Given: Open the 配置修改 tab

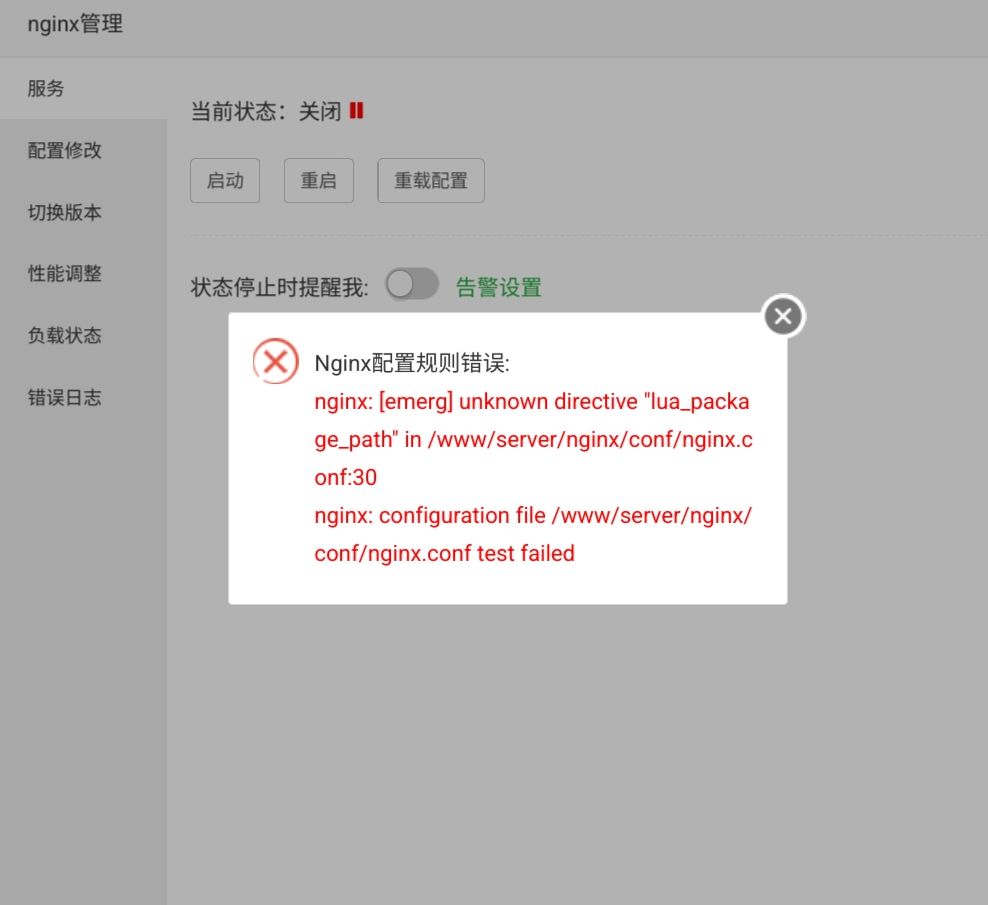Looking at the screenshot, I should tap(83, 150).
